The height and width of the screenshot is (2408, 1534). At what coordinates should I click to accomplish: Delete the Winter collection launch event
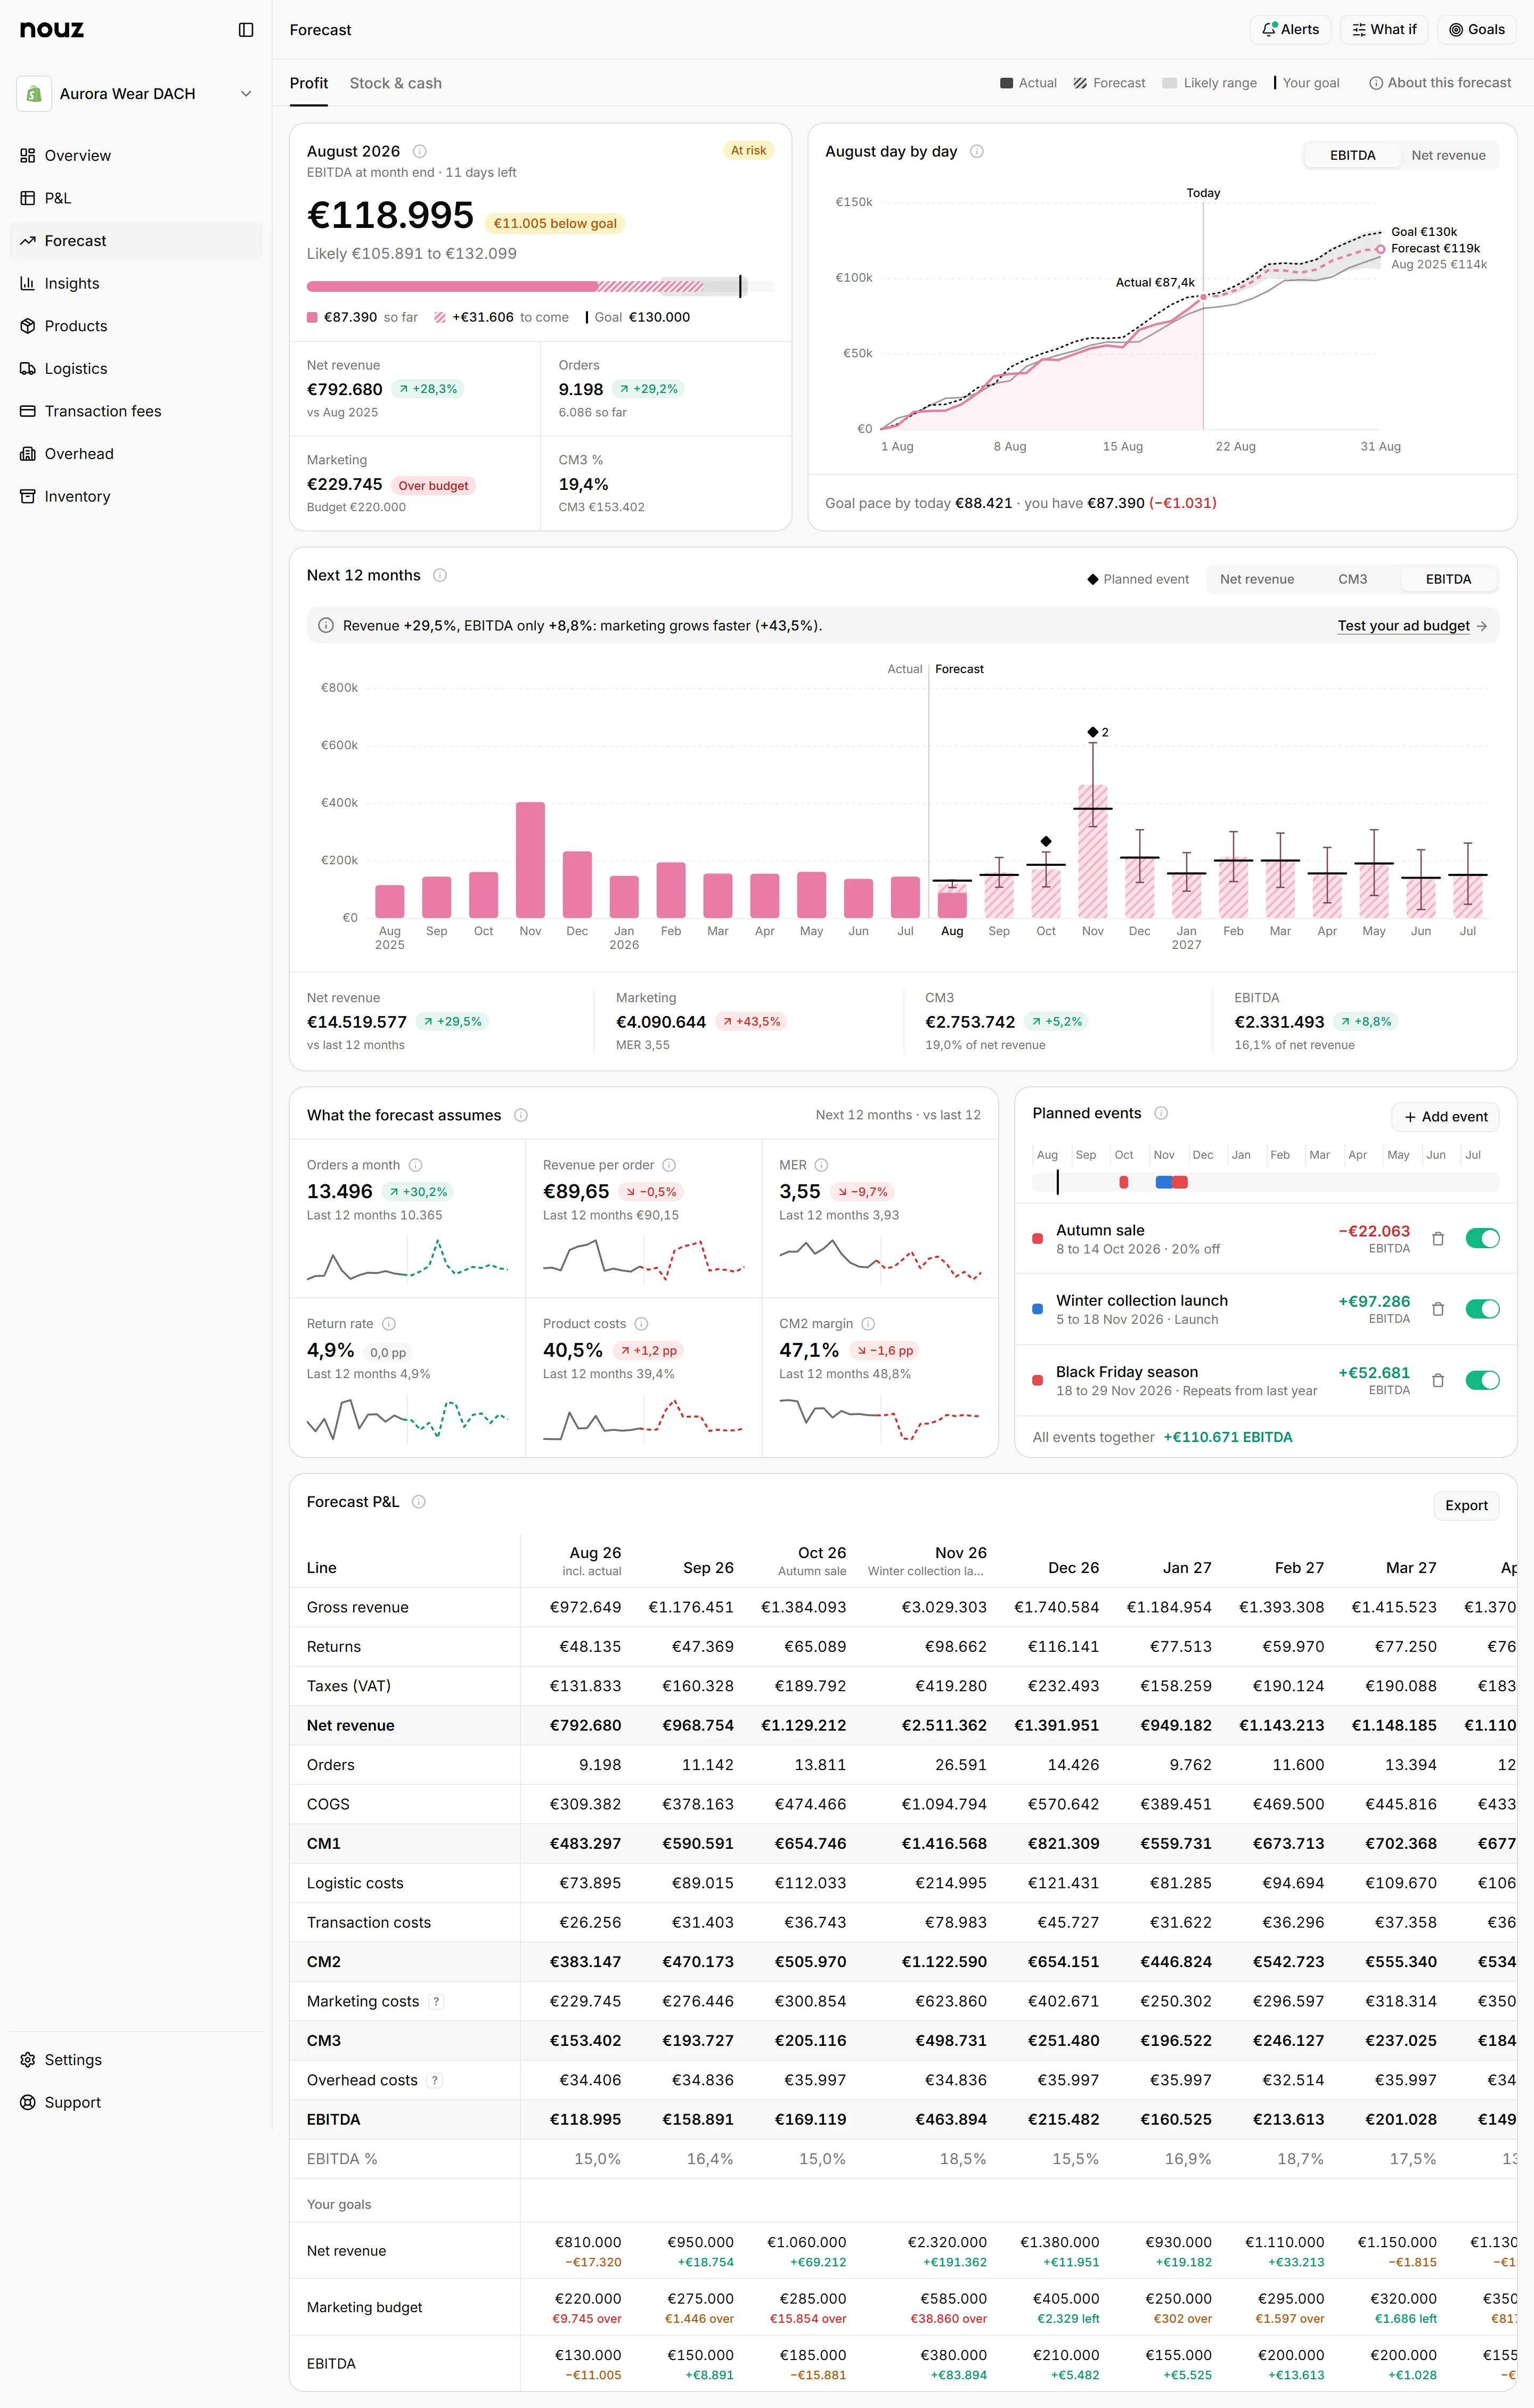point(1438,1309)
